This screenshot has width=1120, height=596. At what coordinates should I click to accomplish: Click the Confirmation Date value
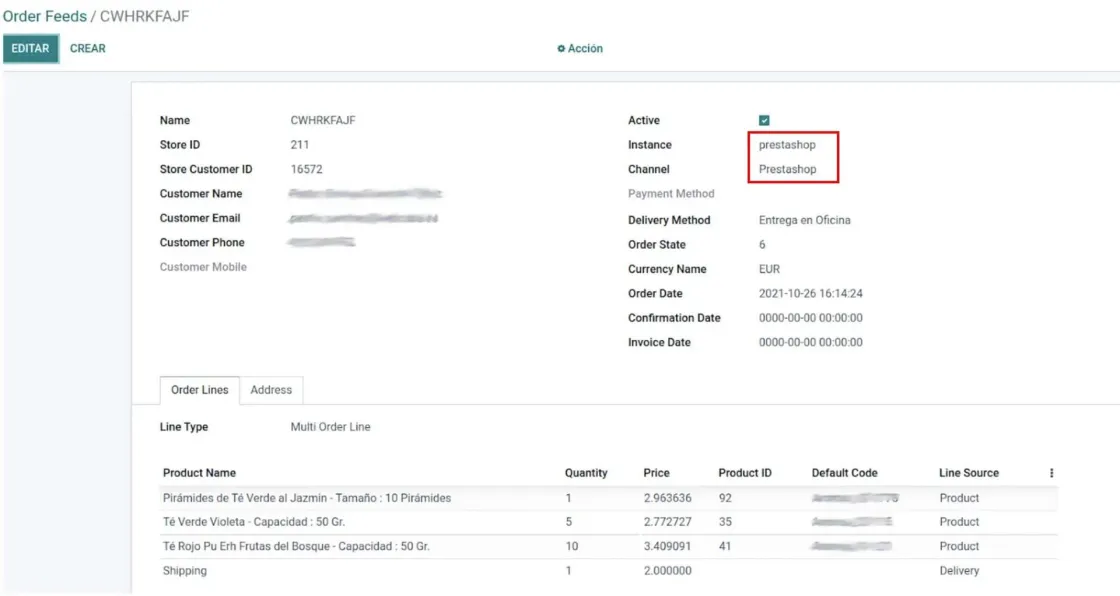tap(811, 318)
